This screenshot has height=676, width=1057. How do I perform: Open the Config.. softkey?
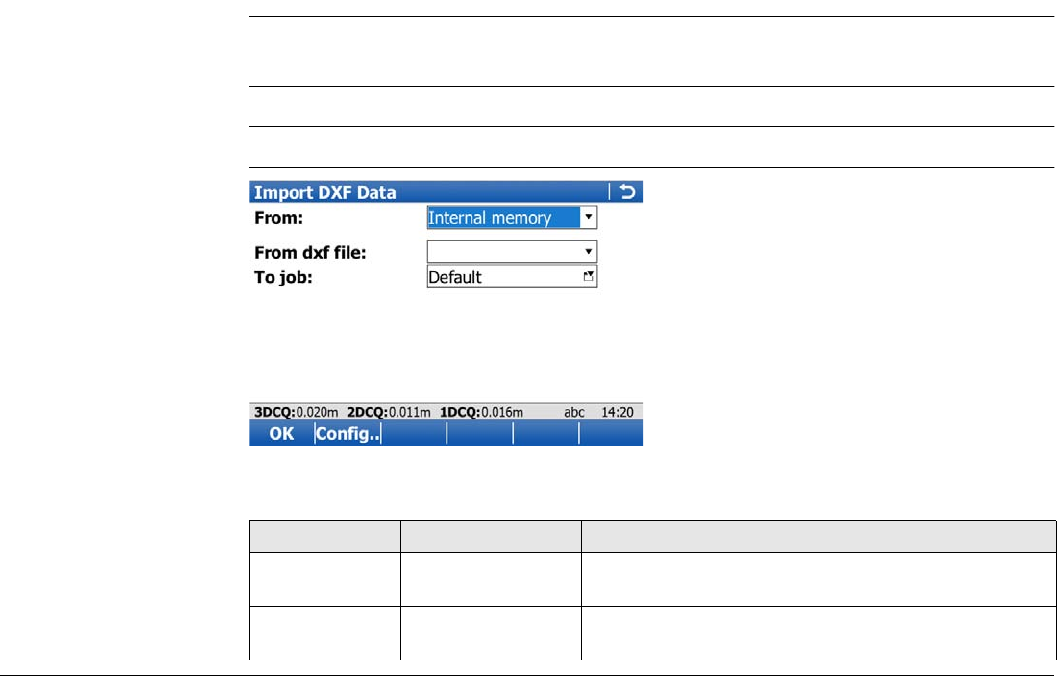click(x=348, y=433)
